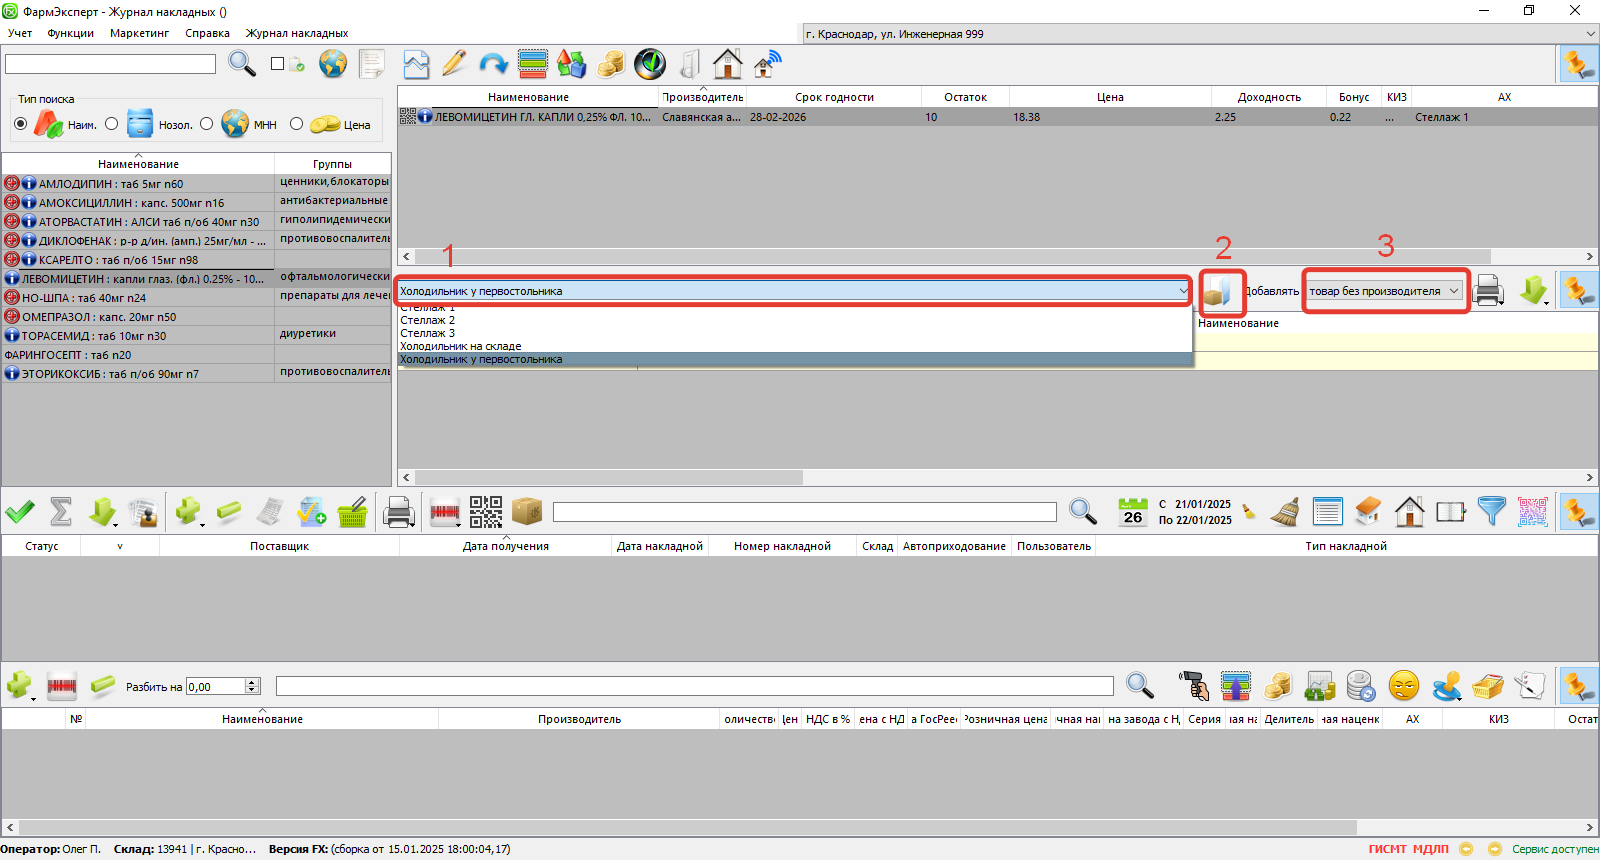Click the QR code icon in invoice toolbar
The image size is (1600, 860).
click(486, 512)
